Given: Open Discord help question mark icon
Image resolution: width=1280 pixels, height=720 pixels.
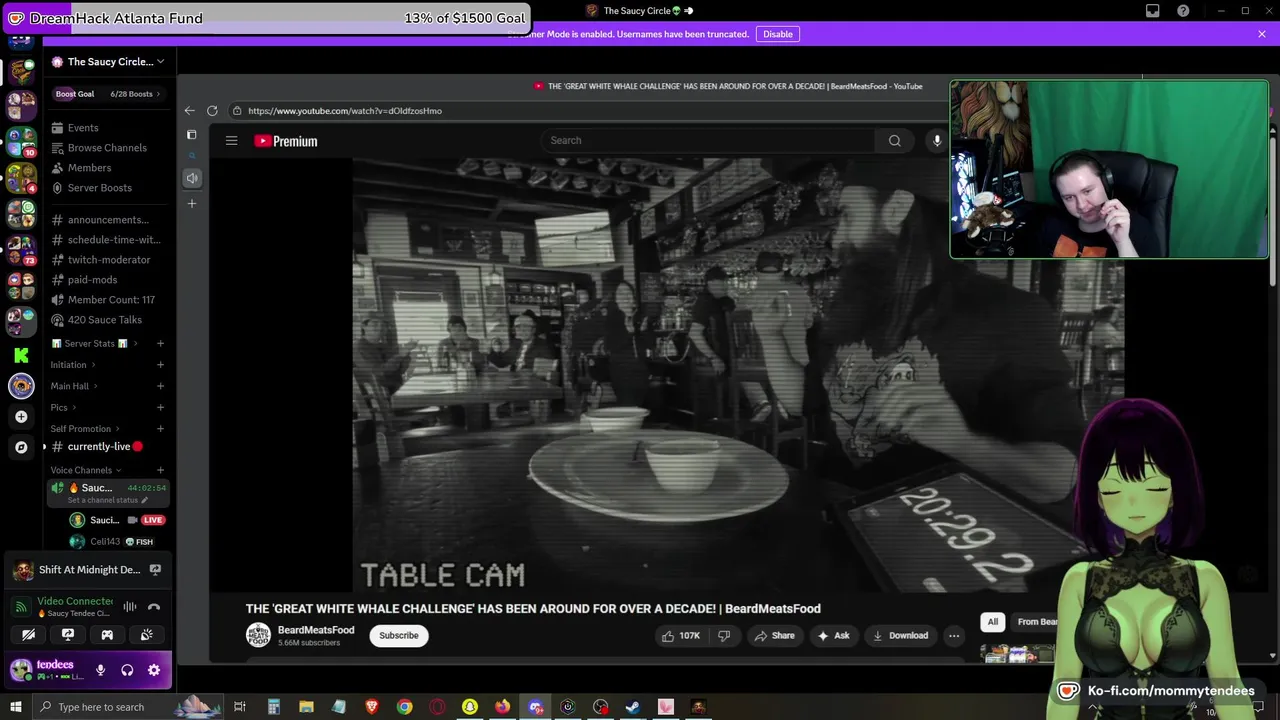Looking at the screenshot, I should 1184,11.
